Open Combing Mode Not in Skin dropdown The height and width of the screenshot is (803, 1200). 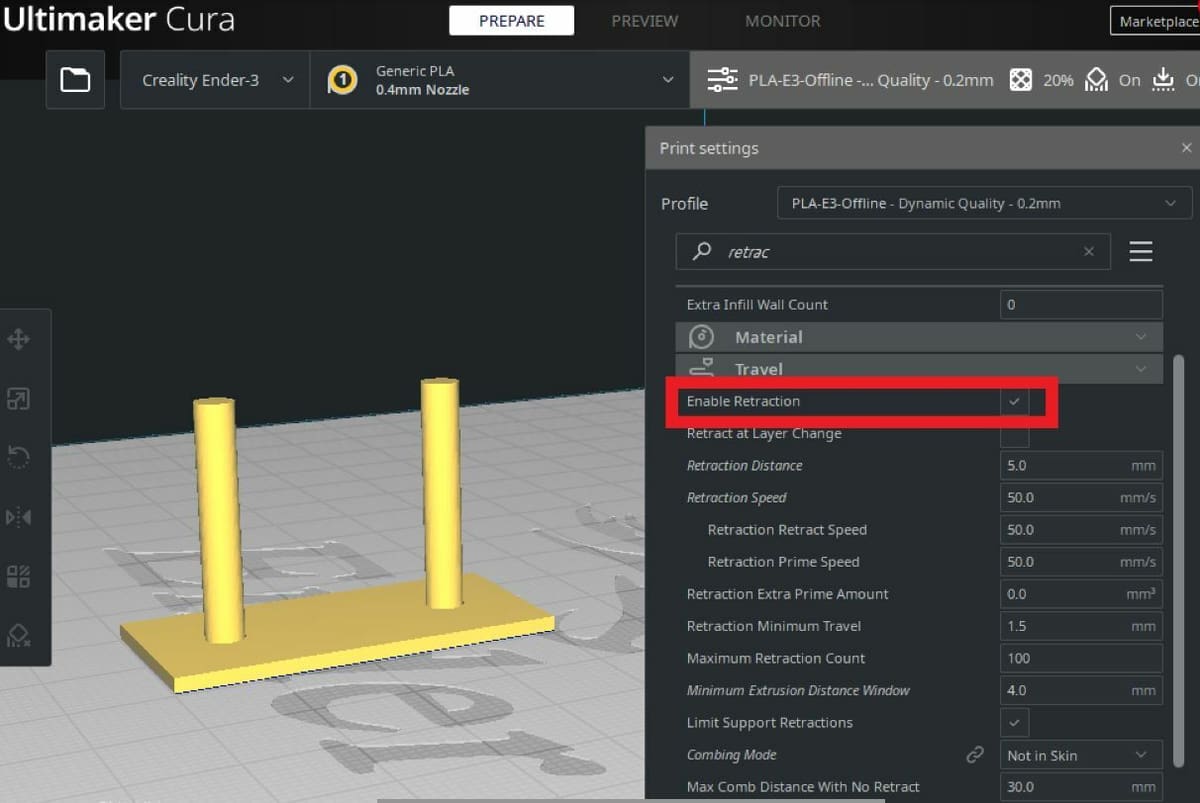pos(1081,755)
